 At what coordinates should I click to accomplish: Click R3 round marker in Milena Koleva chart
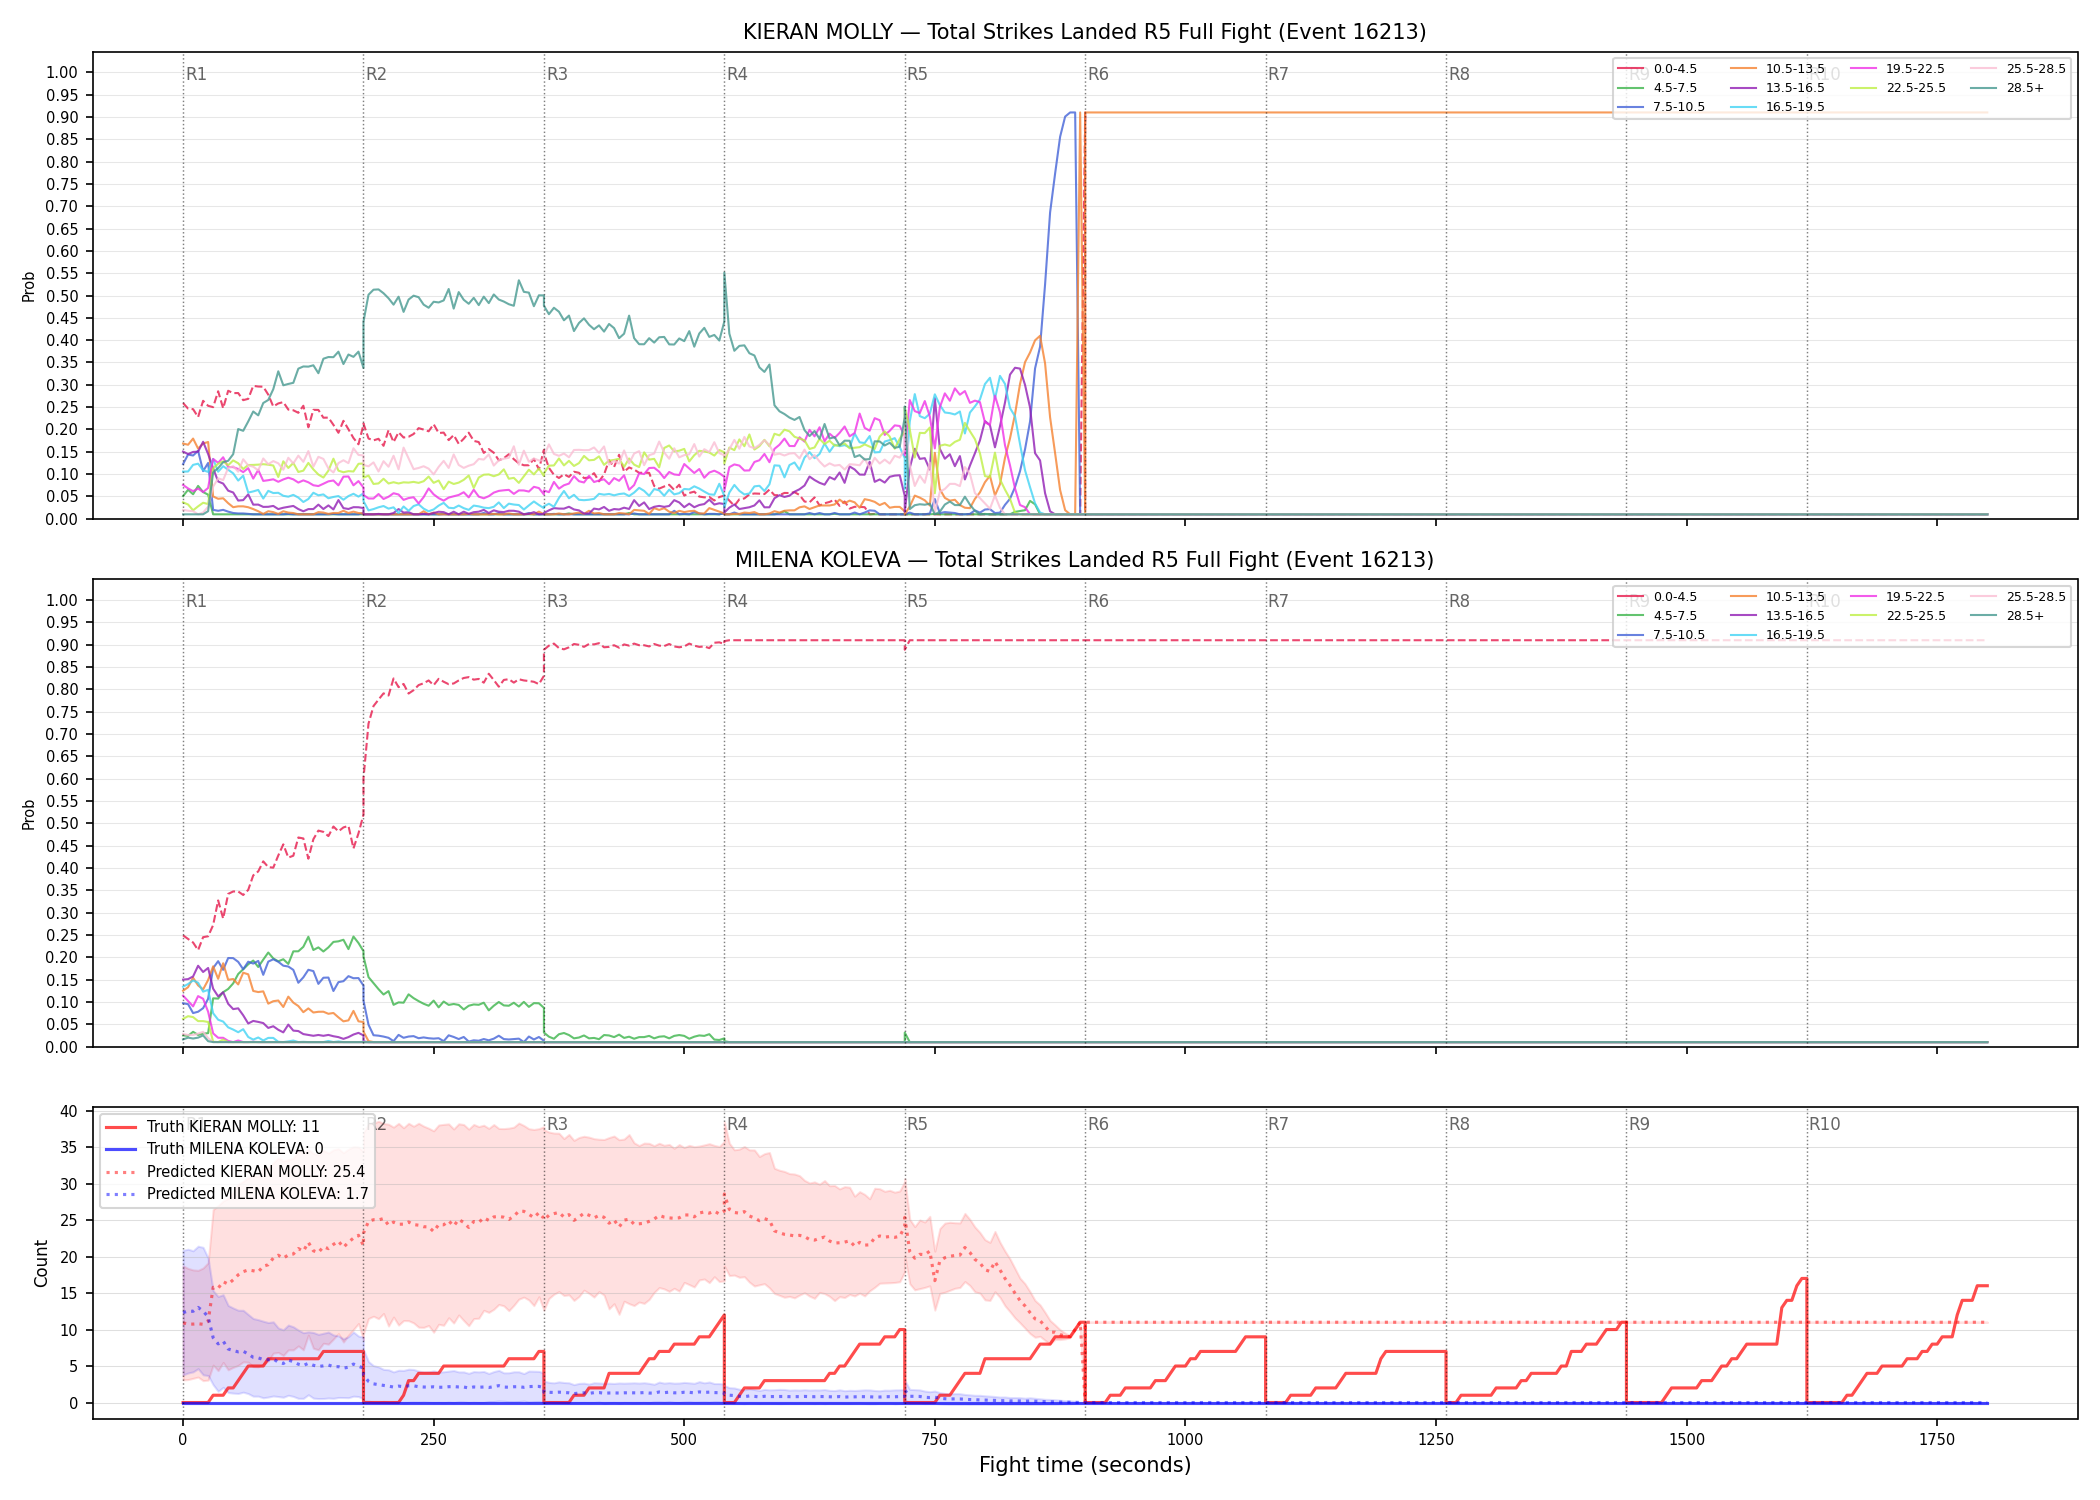[x=557, y=601]
